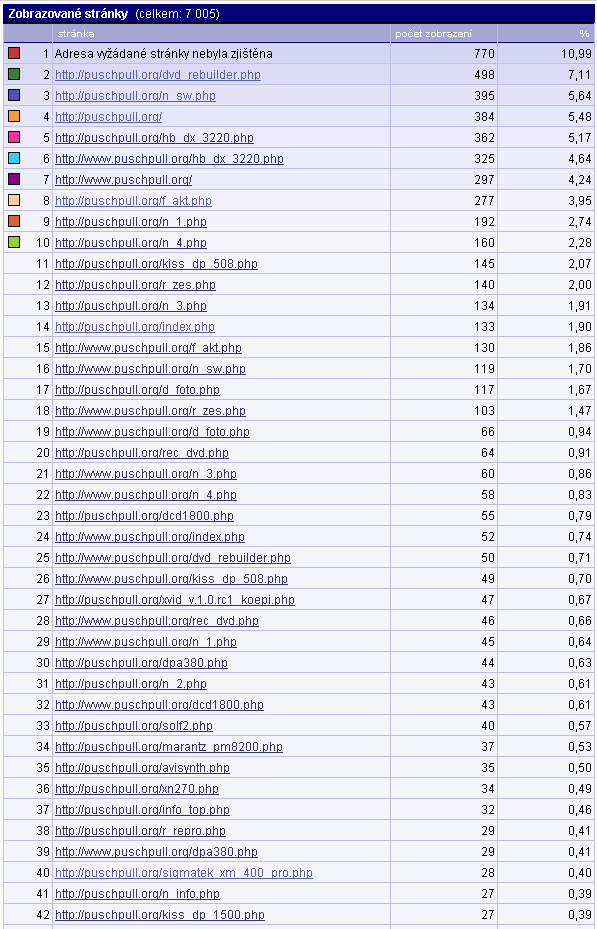Open the puschpull.org/avisynth.php link
Image resolution: width=597 pixels, height=929 pixels.
click(142, 768)
